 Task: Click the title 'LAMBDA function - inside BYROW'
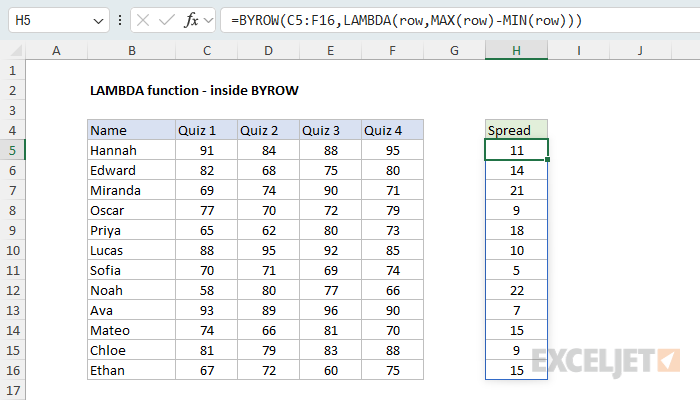tap(194, 91)
